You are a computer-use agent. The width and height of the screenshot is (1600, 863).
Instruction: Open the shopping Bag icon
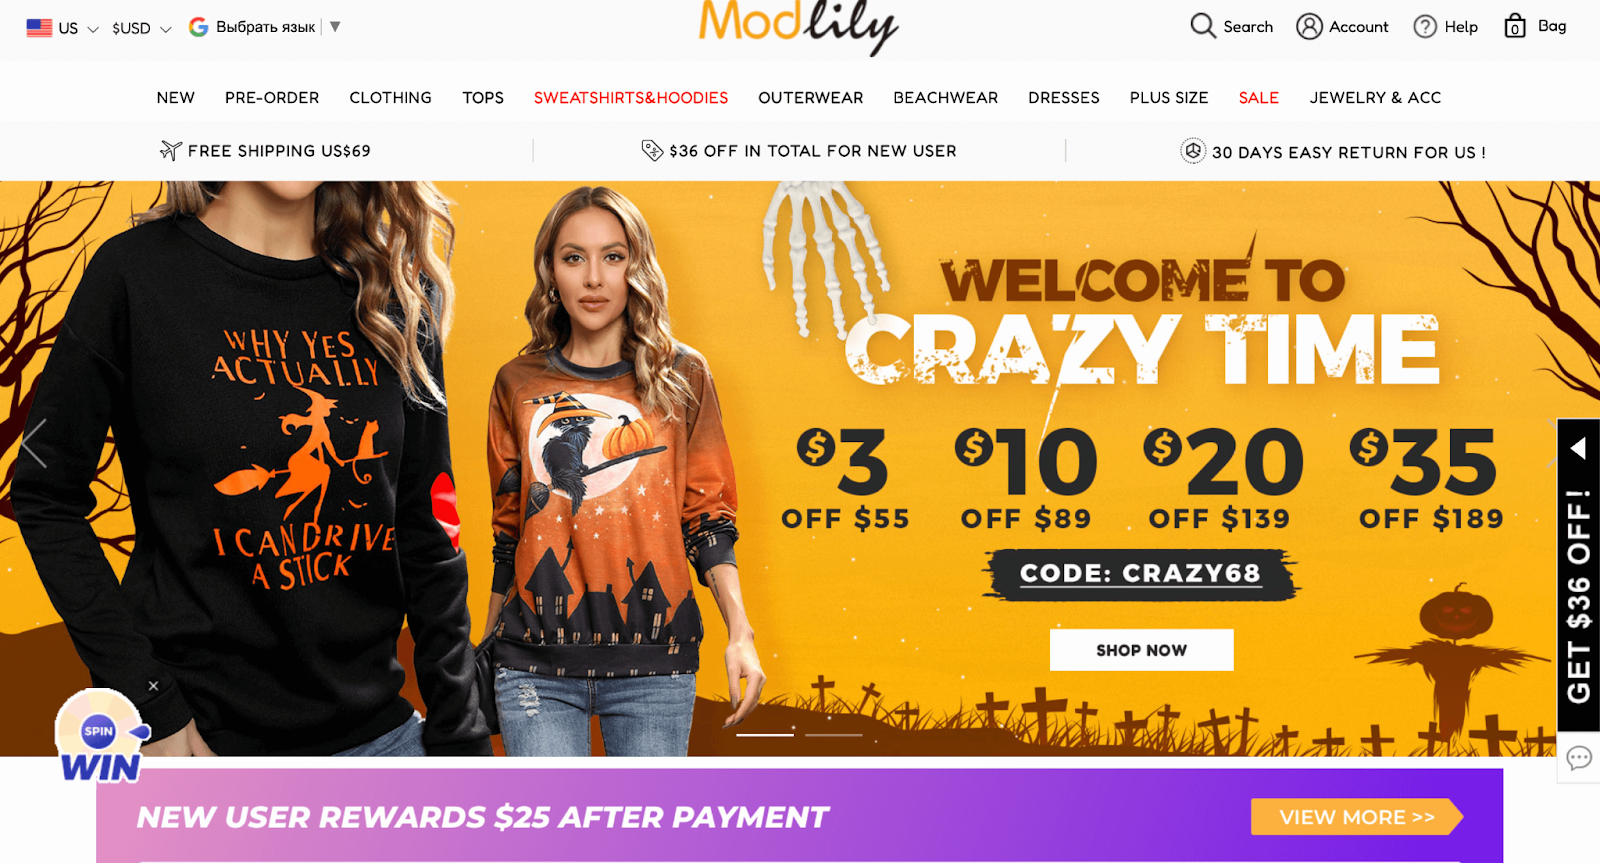point(1515,26)
